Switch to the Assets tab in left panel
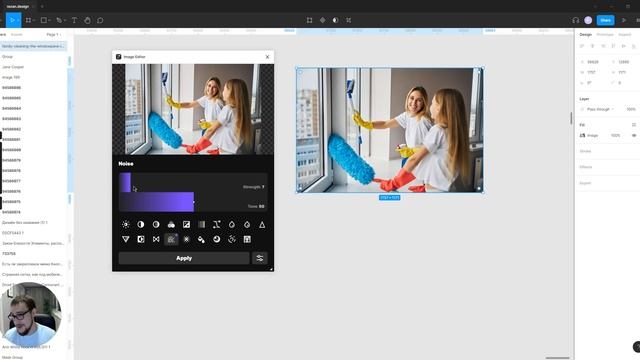 tap(17, 35)
